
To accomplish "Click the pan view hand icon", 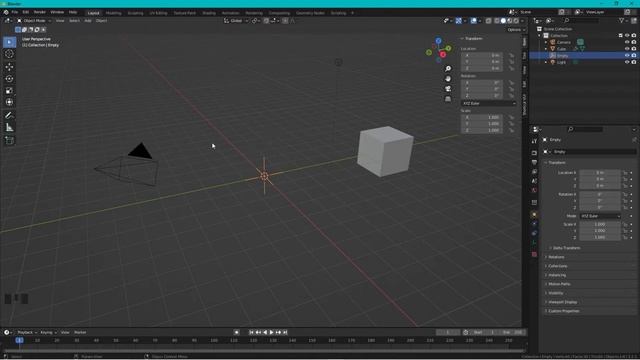I will 448,79.
